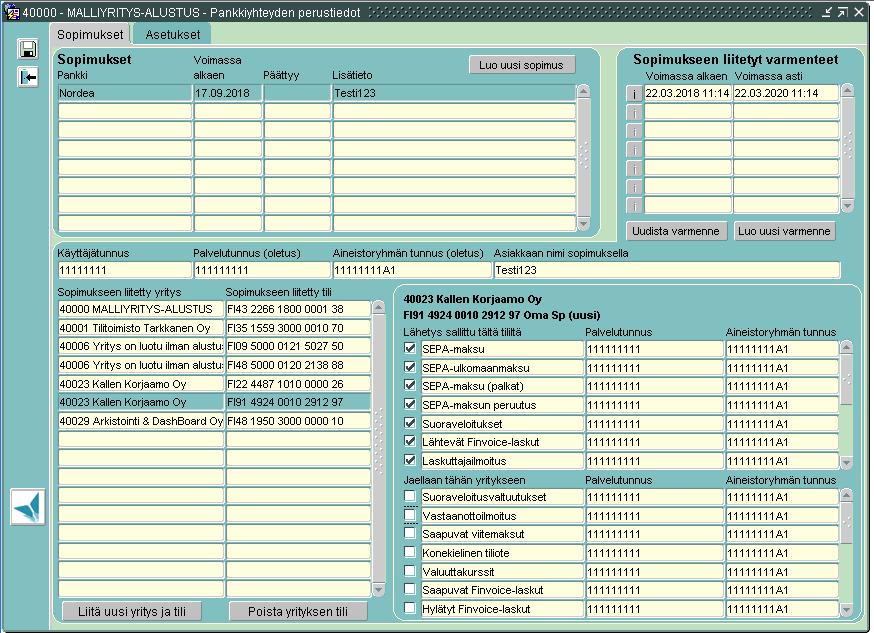Click up arrow of company-account list scrollbar
This screenshot has height=633, width=874.
coord(378,307)
